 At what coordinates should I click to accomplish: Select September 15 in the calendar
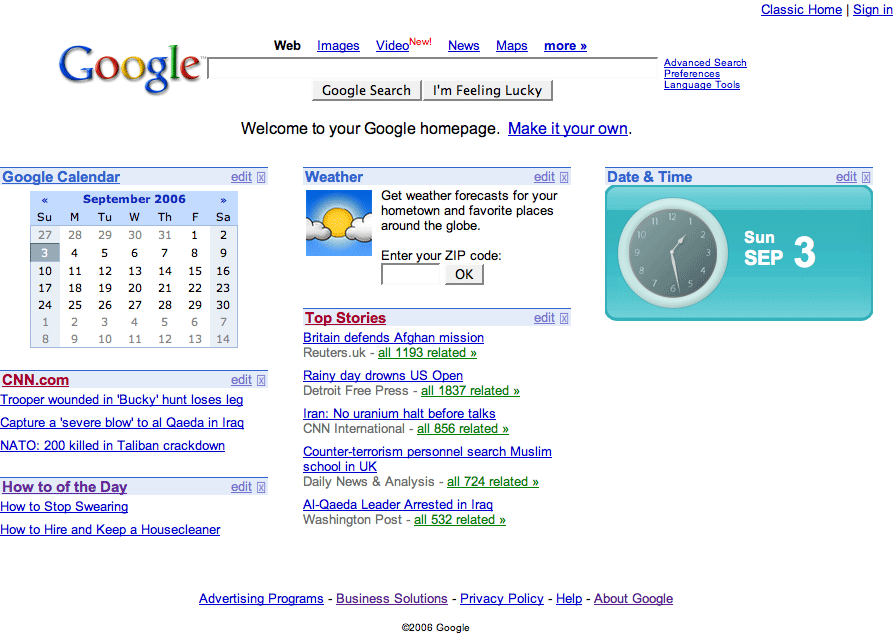[x=195, y=271]
